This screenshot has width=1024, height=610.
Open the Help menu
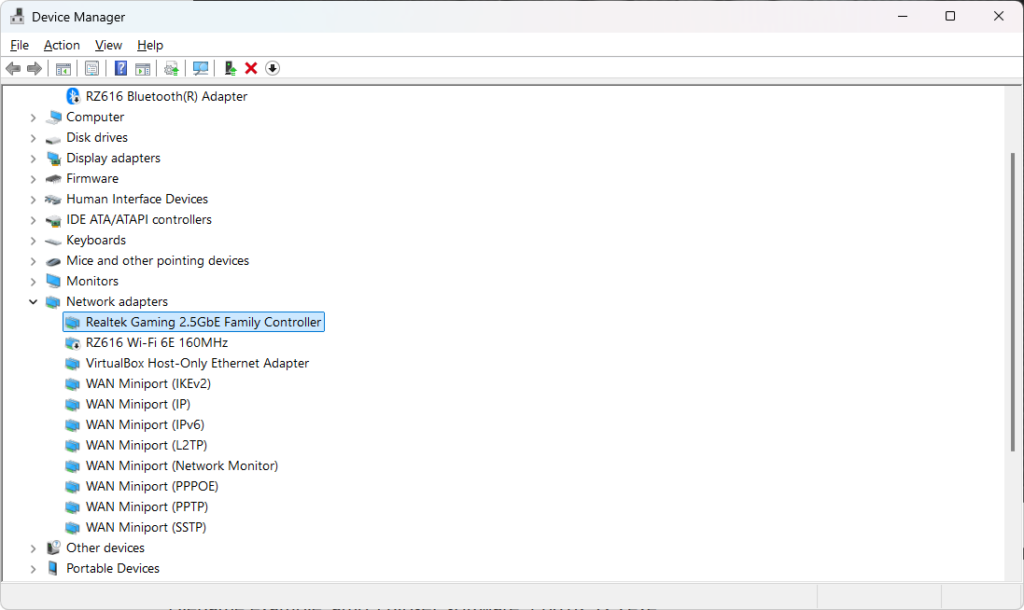pyautogui.click(x=150, y=45)
